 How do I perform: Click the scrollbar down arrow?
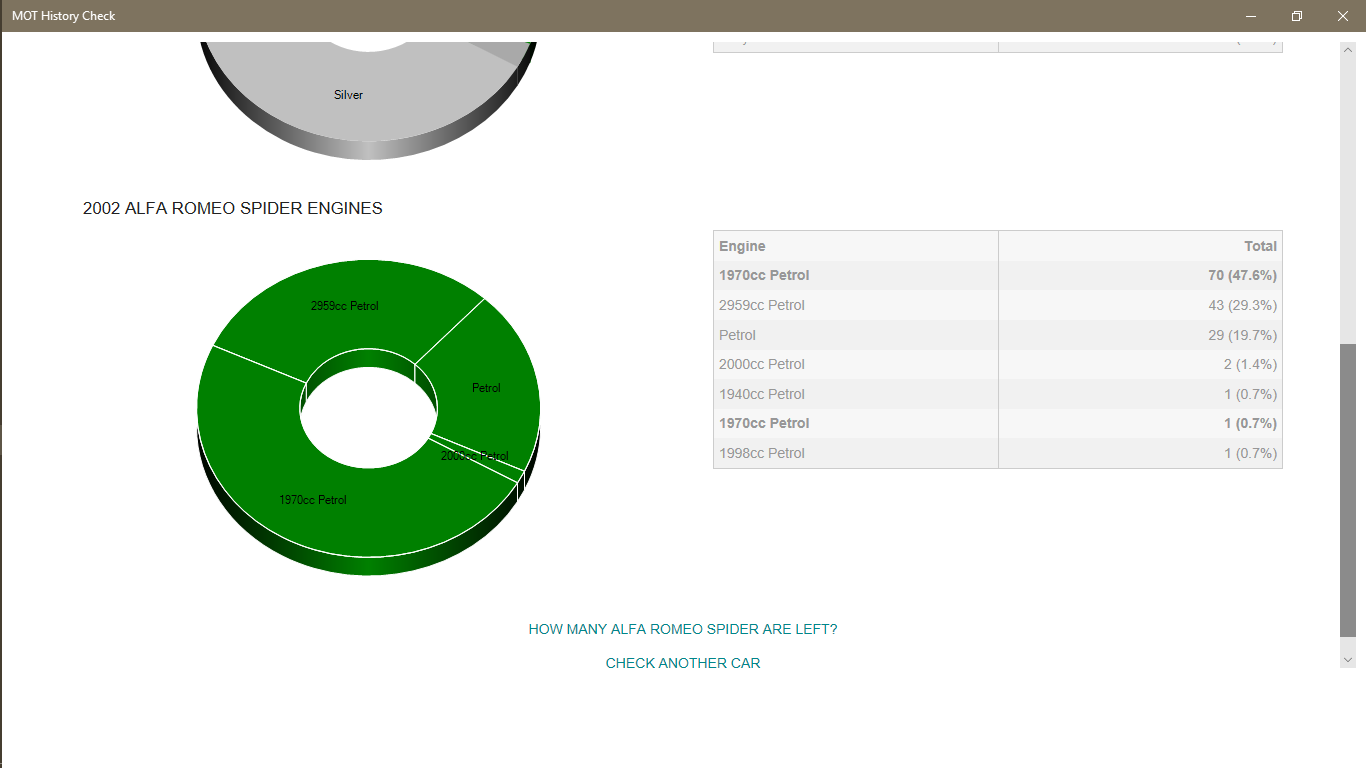pyautogui.click(x=1348, y=659)
